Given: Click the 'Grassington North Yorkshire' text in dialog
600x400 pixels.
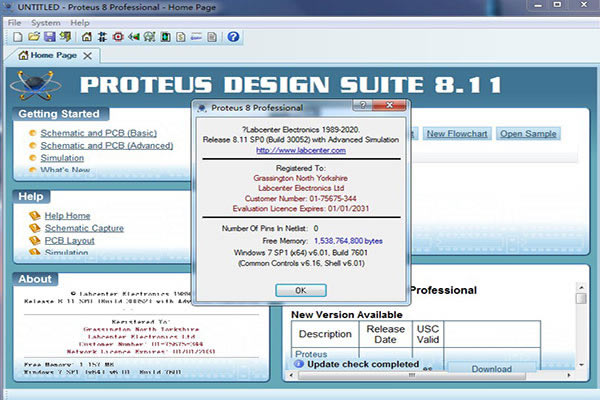Looking at the screenshot, I should pyautogui.click(x=300, y=178).
